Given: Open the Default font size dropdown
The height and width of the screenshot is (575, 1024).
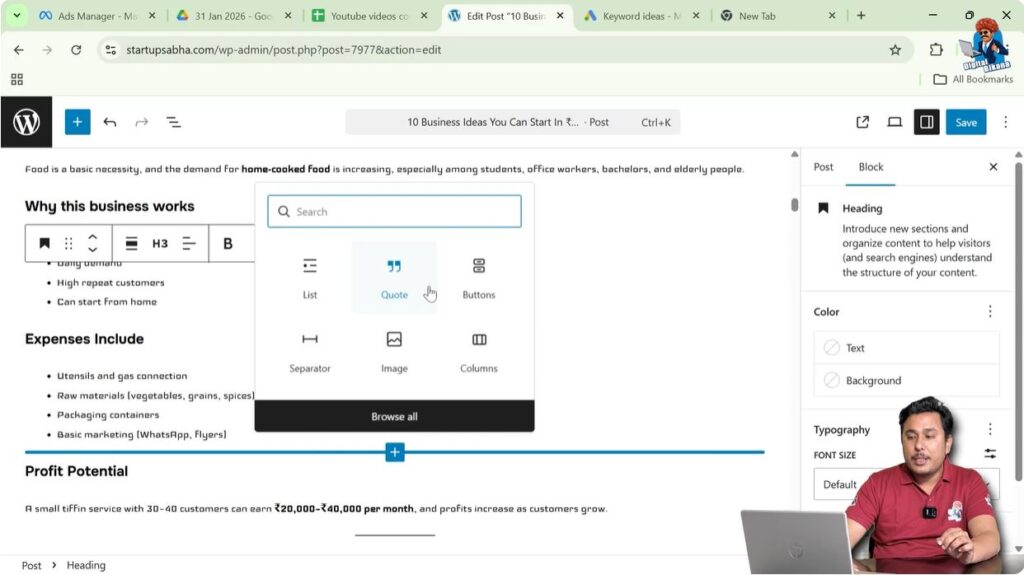Looking at the screenshot, I should click(x=906, y=484).
